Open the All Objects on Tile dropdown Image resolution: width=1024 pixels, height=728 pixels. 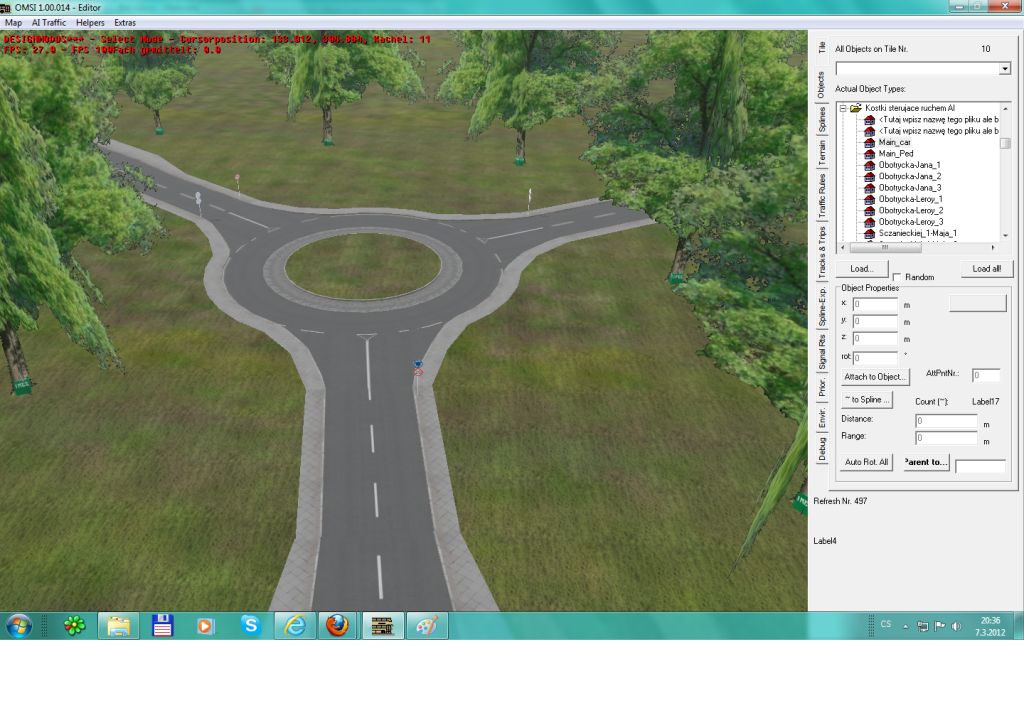point(1005,69)
